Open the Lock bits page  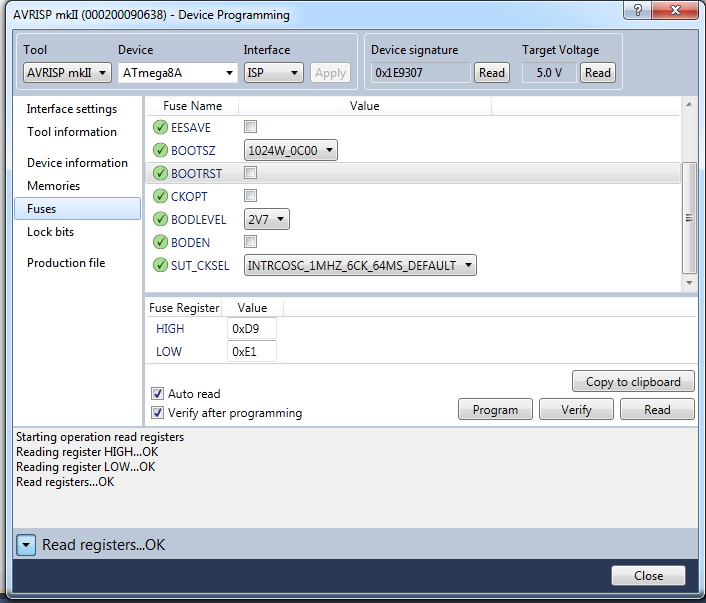coord(50,232)
